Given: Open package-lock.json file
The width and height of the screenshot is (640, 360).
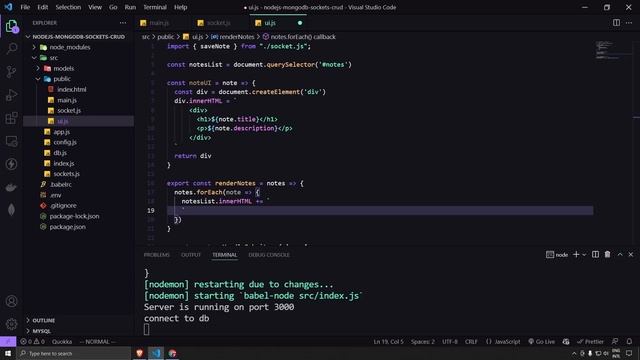Looking at the screenshot, I should [x=74, y=216].
